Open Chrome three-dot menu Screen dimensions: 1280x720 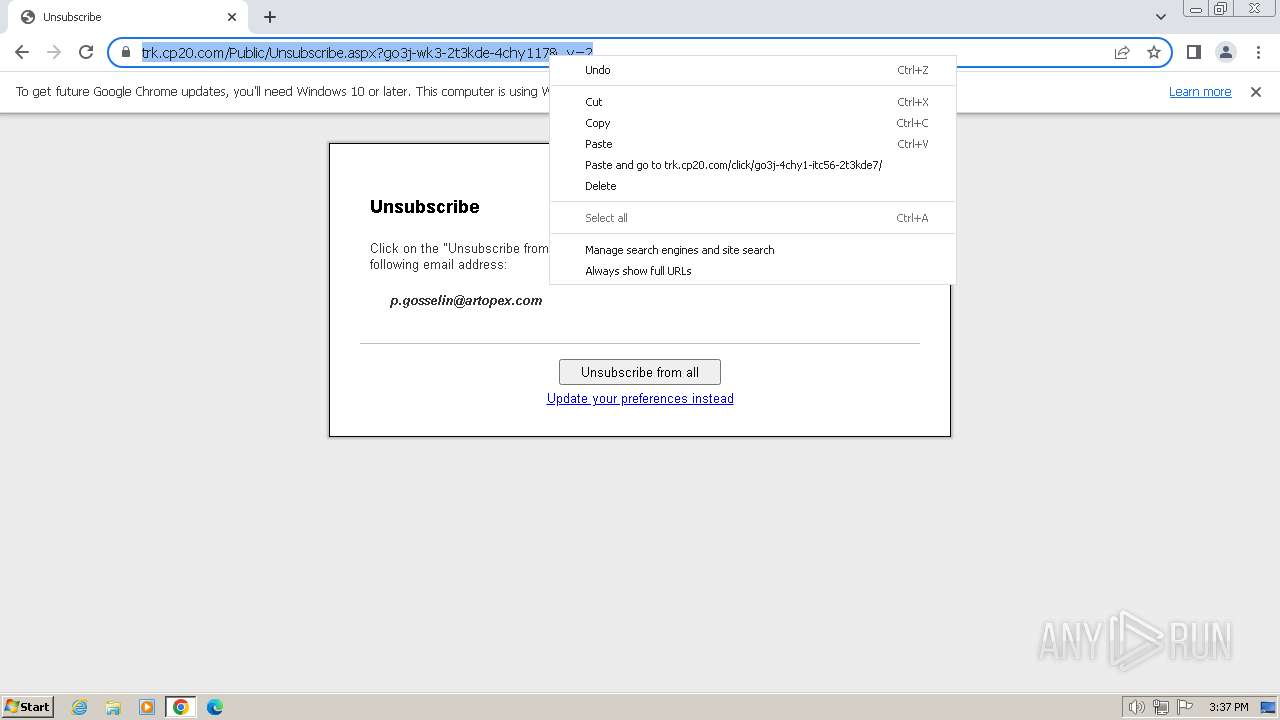[1258, 52]
